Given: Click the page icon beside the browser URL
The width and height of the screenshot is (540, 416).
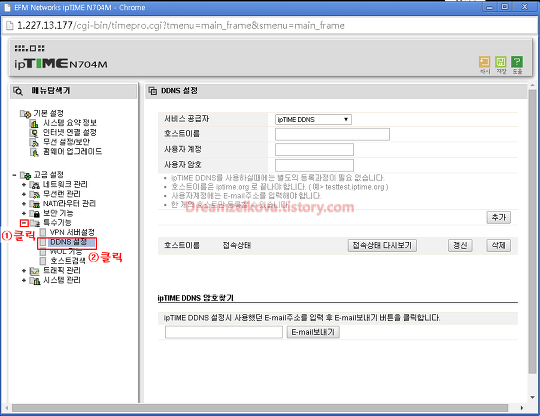Looking at the screenshot, I should tap(10, 26).
